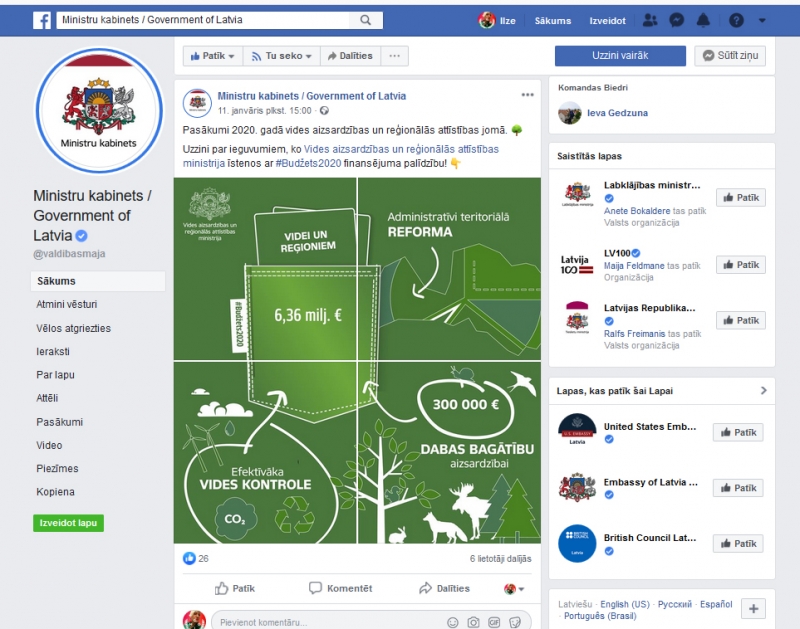
Task: Open the help question mark icon
Action: point(736,20)
